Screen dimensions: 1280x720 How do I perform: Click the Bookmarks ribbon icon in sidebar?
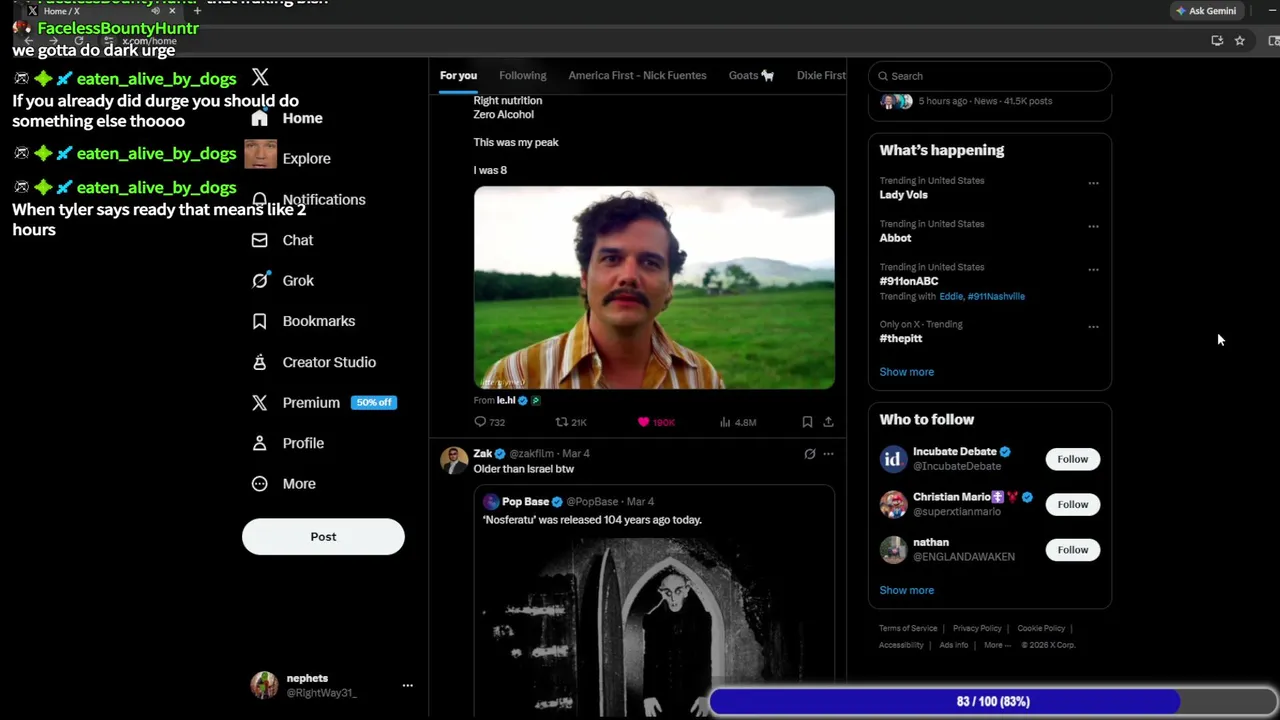coord(260,321)
